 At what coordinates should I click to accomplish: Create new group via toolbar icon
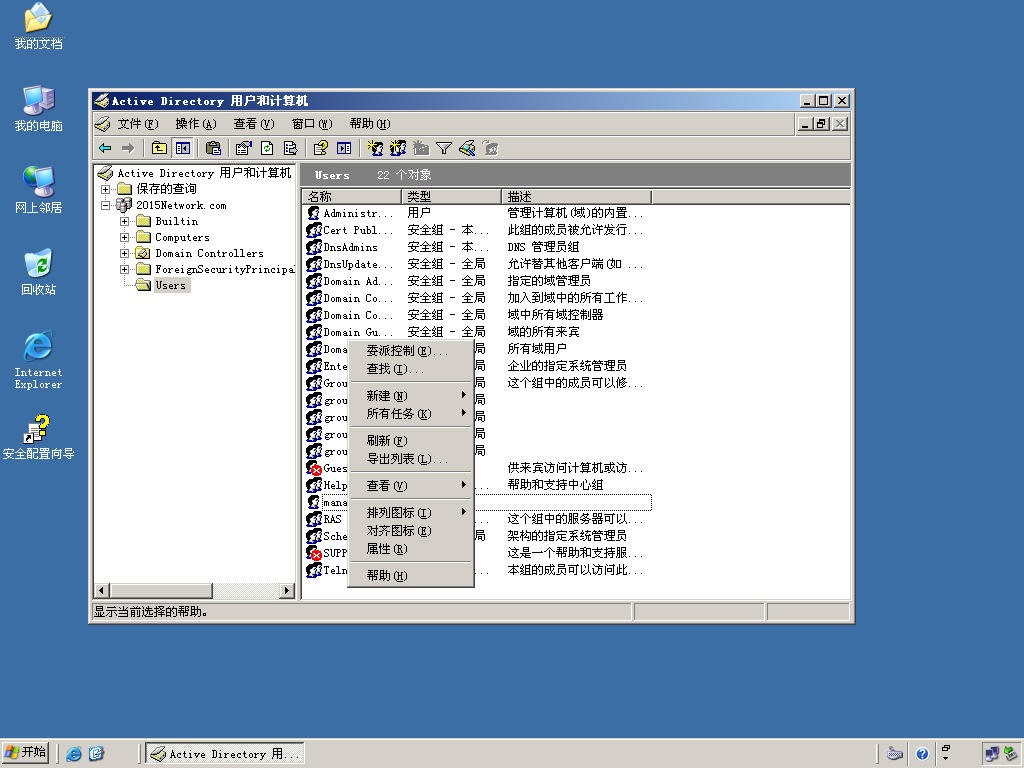point(398,148)
